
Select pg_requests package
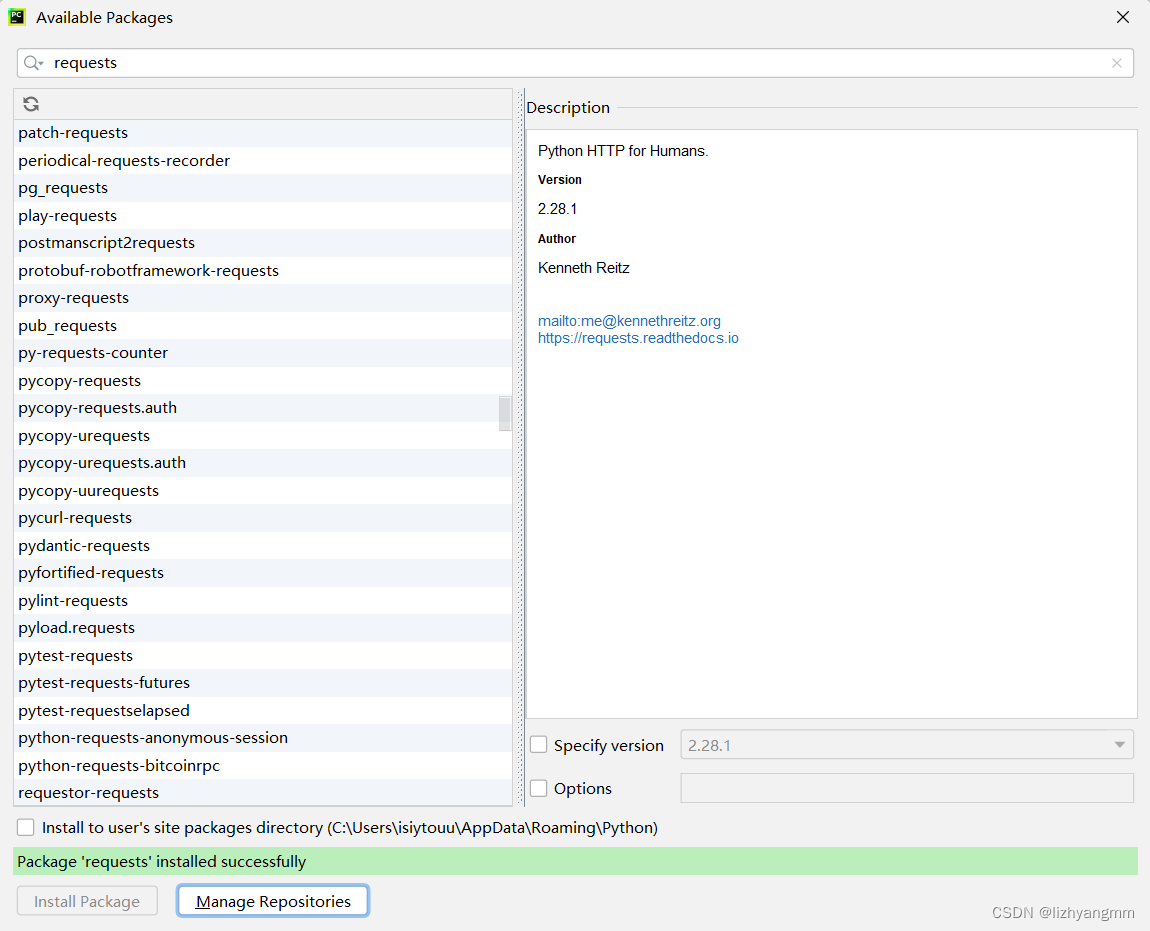(x=263, y=188)
